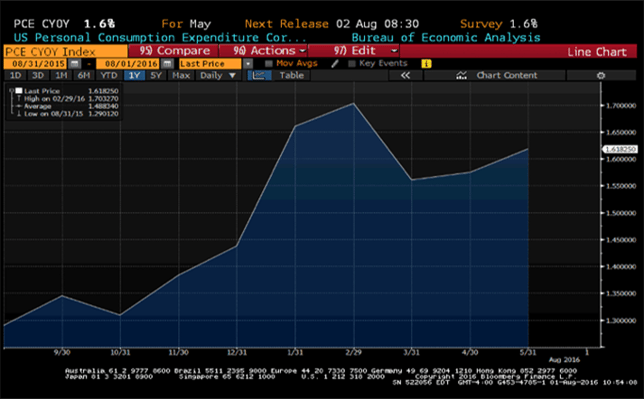Click the Compare button
Screen dimensions: 644x399
coord(174,51)
